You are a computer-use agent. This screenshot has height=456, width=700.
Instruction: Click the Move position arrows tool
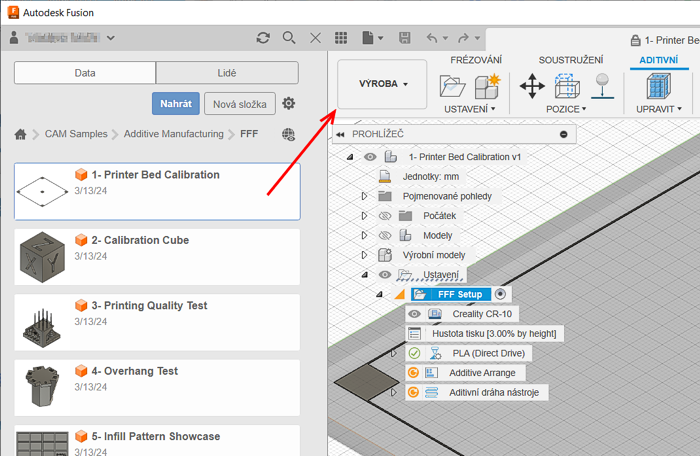(x=532, y=86)
